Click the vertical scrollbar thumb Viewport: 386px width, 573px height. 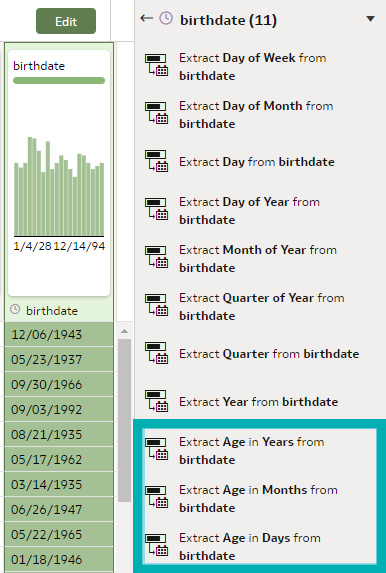pos(124,420)
